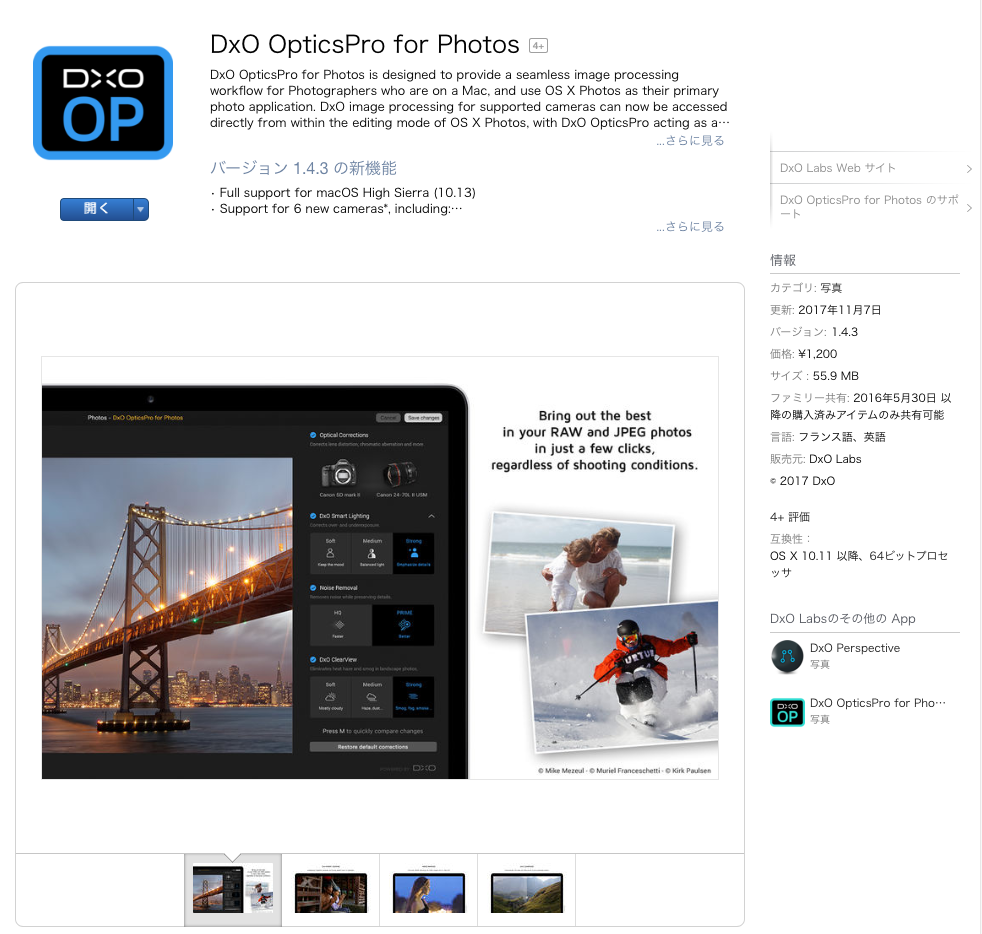Expand the DxO Labs Web サイト chevron
This screenshot has height=934, width=982.
click(968, 169)
